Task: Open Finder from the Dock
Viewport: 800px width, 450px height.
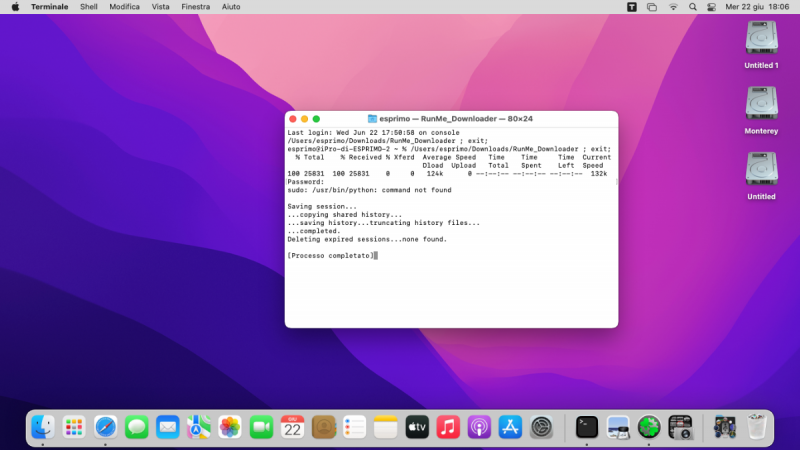Action: [x=43, y=428]
